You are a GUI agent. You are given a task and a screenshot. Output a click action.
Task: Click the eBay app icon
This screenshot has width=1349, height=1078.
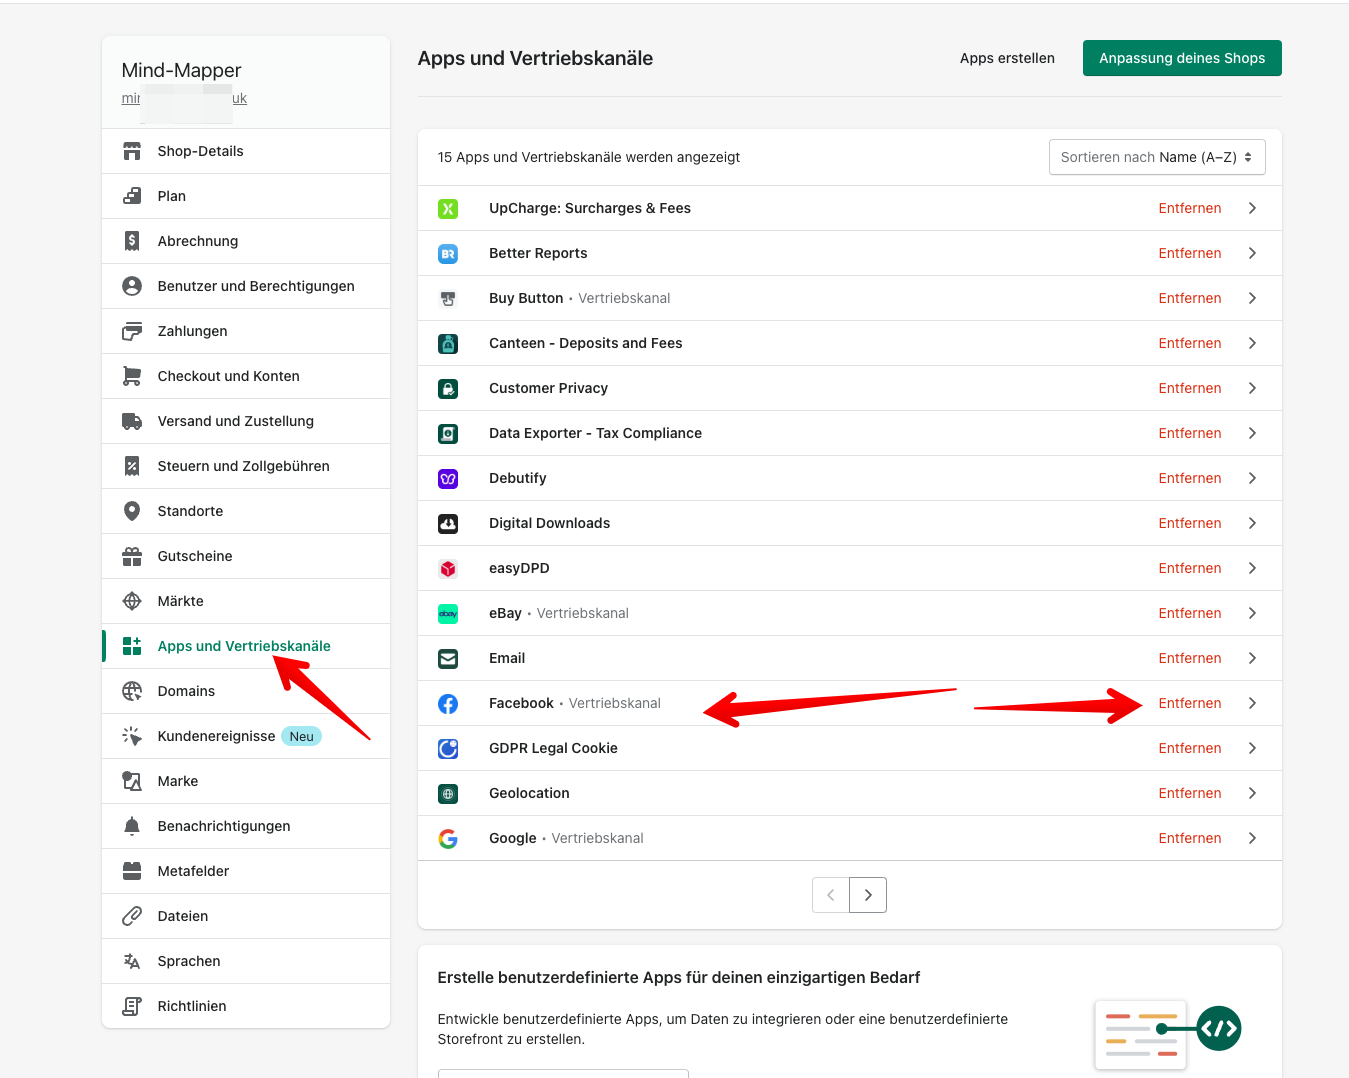(x=448, y=614)
